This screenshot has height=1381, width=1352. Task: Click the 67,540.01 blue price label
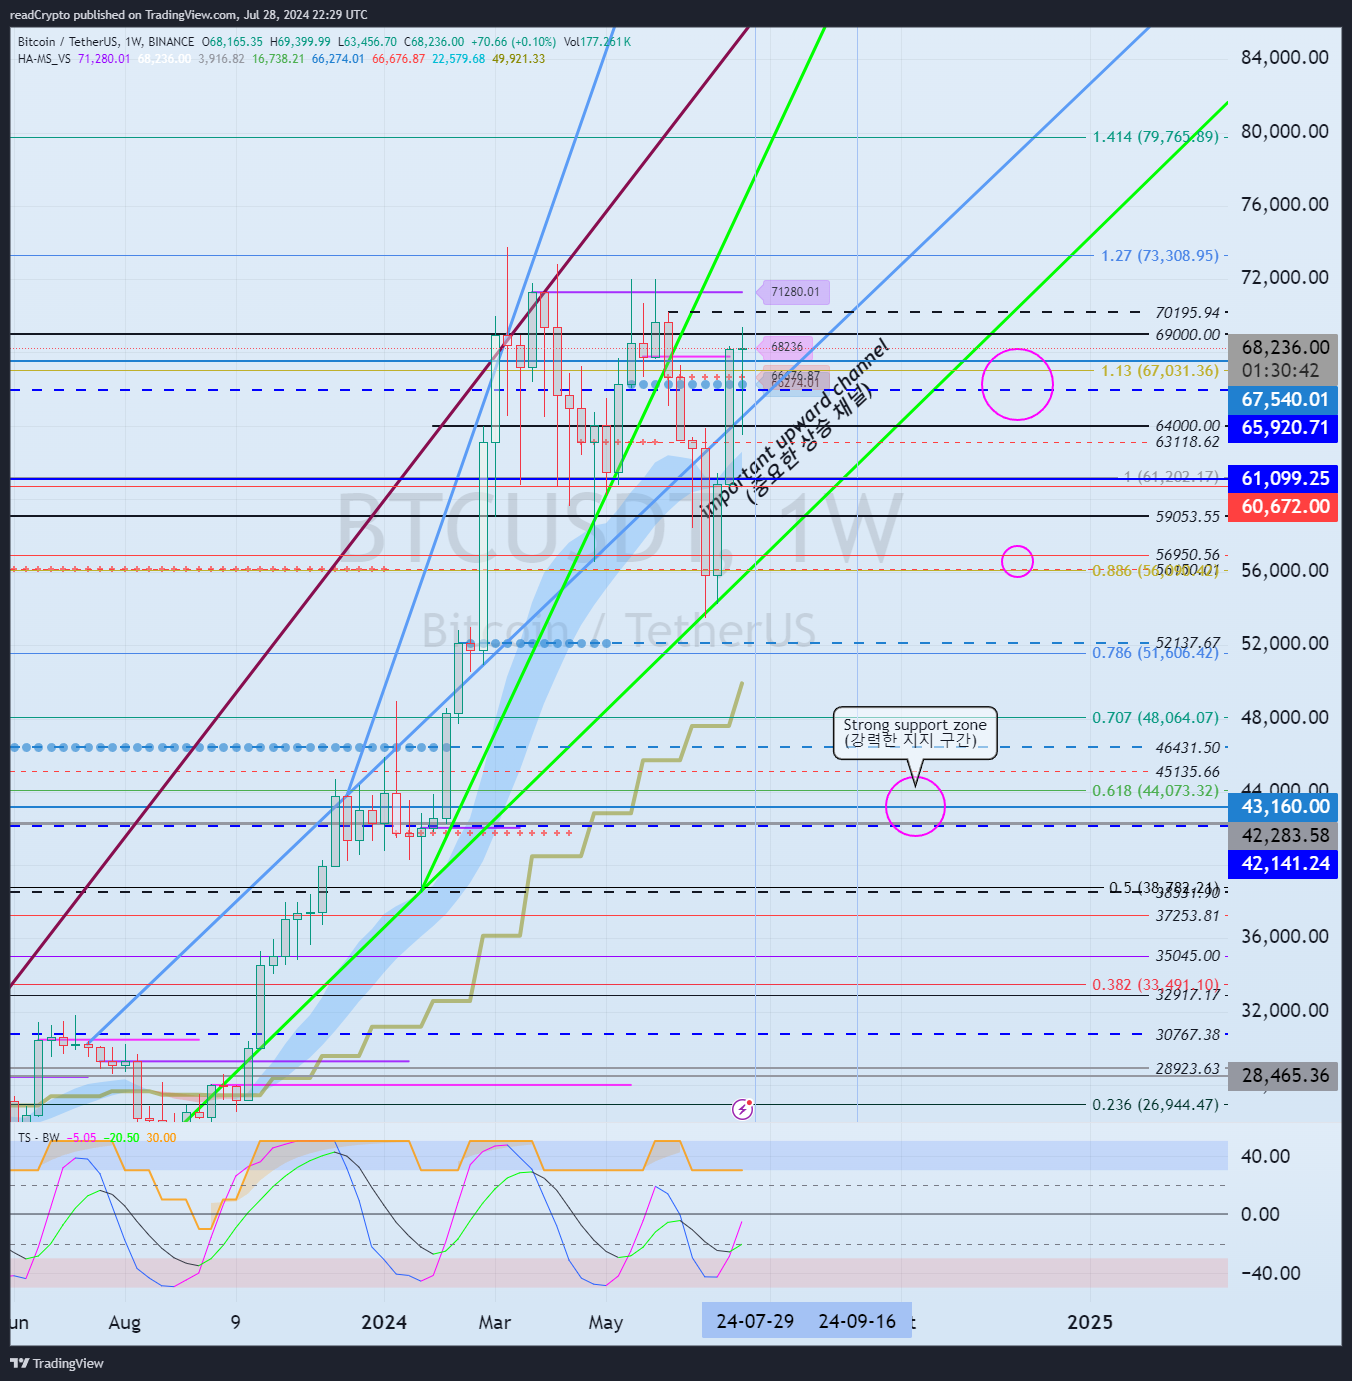(1285, 400)
